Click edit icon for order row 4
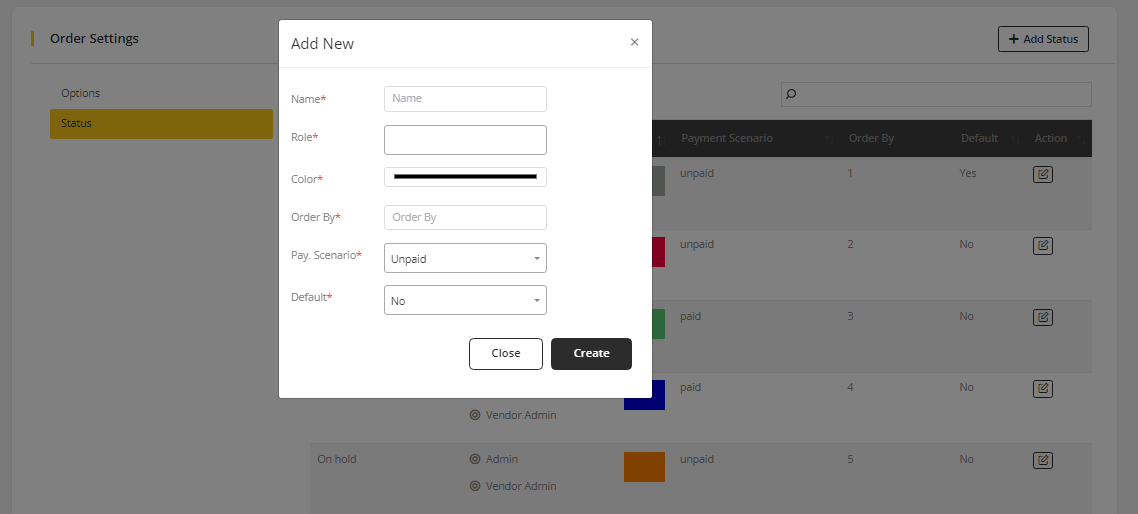This screenshot has width=1138, height=514. pyautogui.click(x=1042, y=388)
